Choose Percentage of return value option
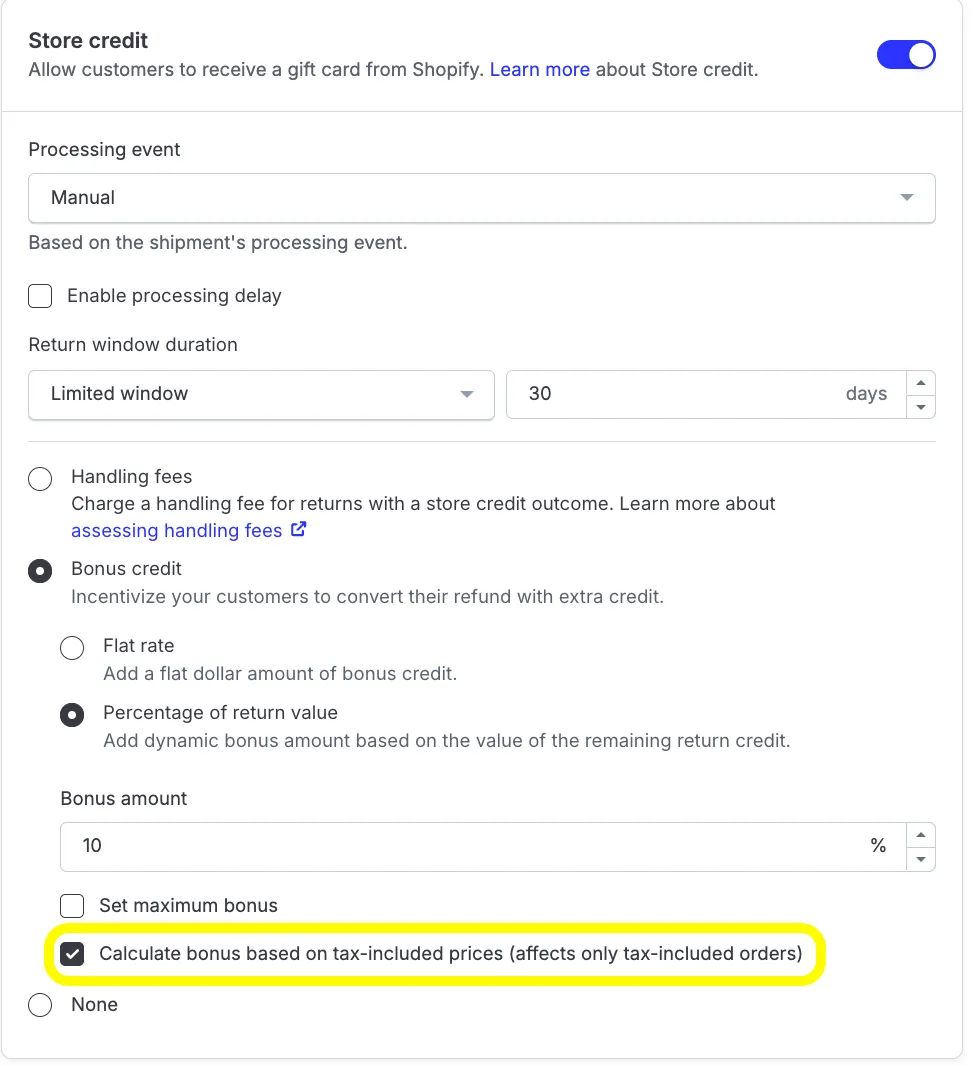 tap(72, 715)
